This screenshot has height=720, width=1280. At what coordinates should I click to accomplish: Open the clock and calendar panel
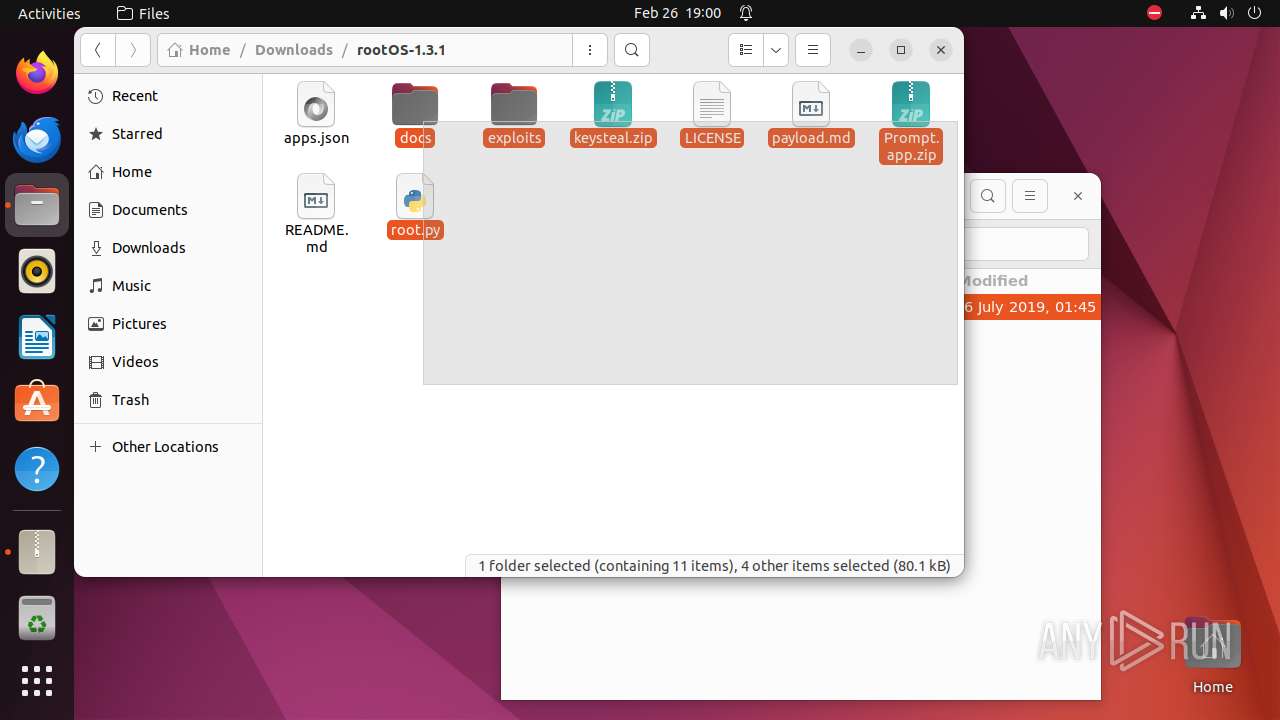[x=677, y=13]
